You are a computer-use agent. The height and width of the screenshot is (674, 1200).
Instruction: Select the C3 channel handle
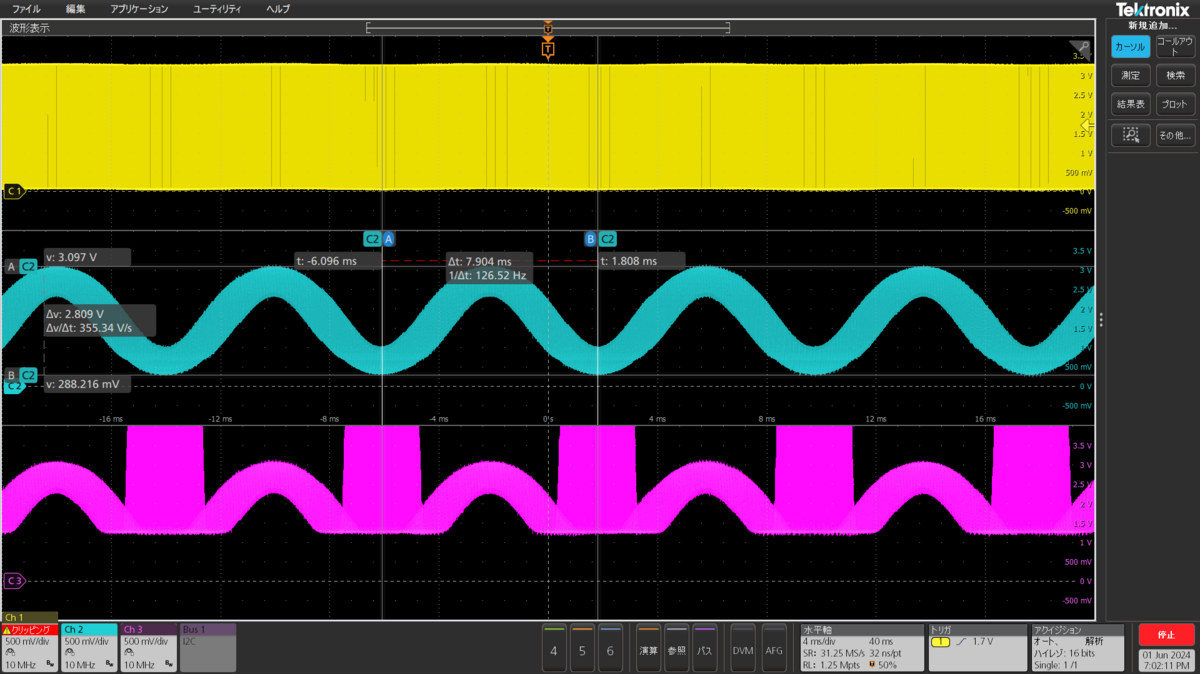[x=14, y=580]
